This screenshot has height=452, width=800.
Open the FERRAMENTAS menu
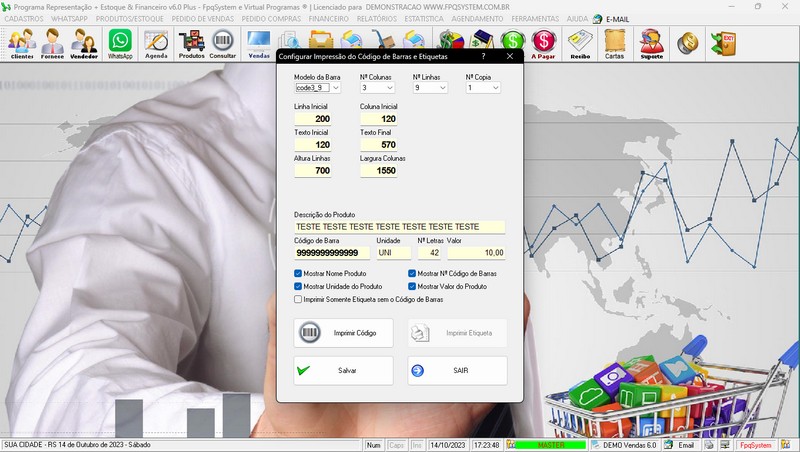pyautogui.click(x=535, y=19)
